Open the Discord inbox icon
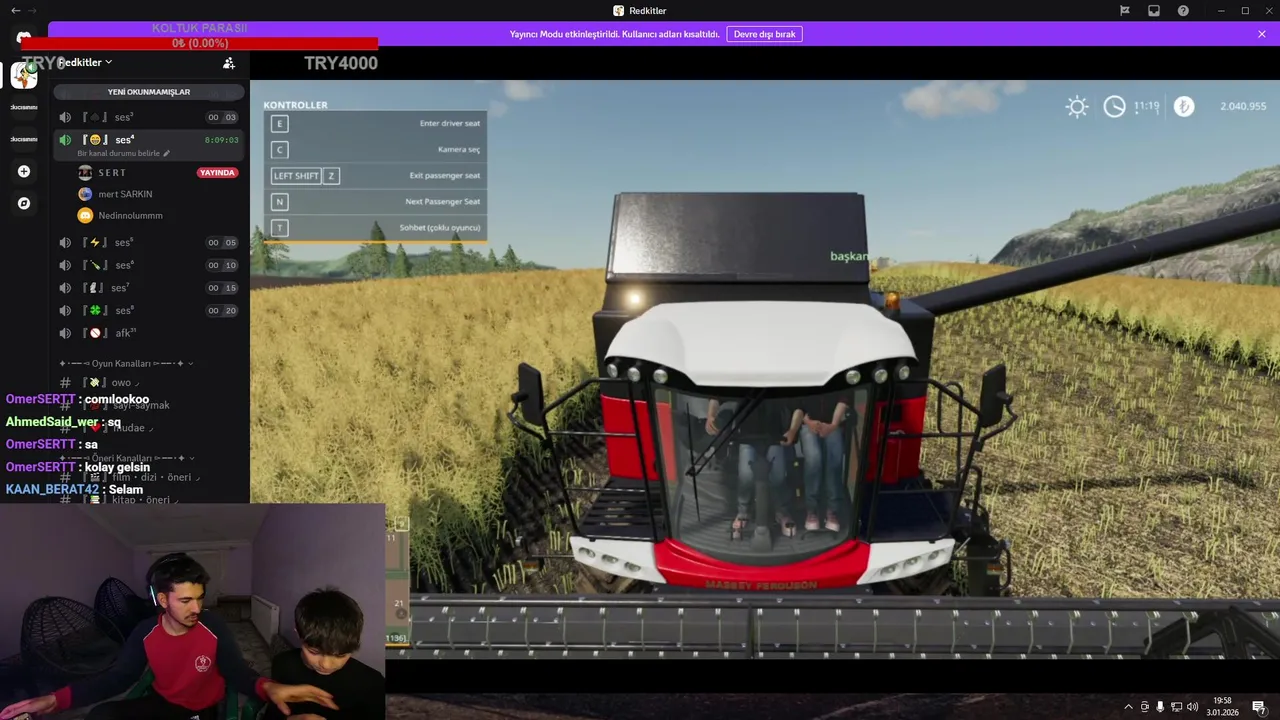 [1154, 10]
